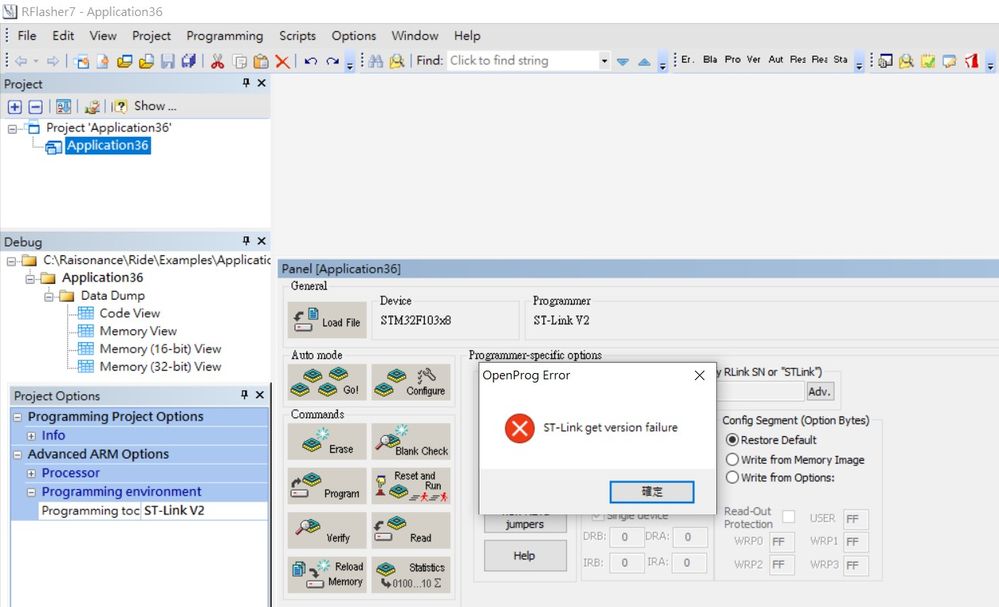The image size is (999, 607).
Task: Close the OpenProg Error dialog with X
Action: click(x=700, y=376)
